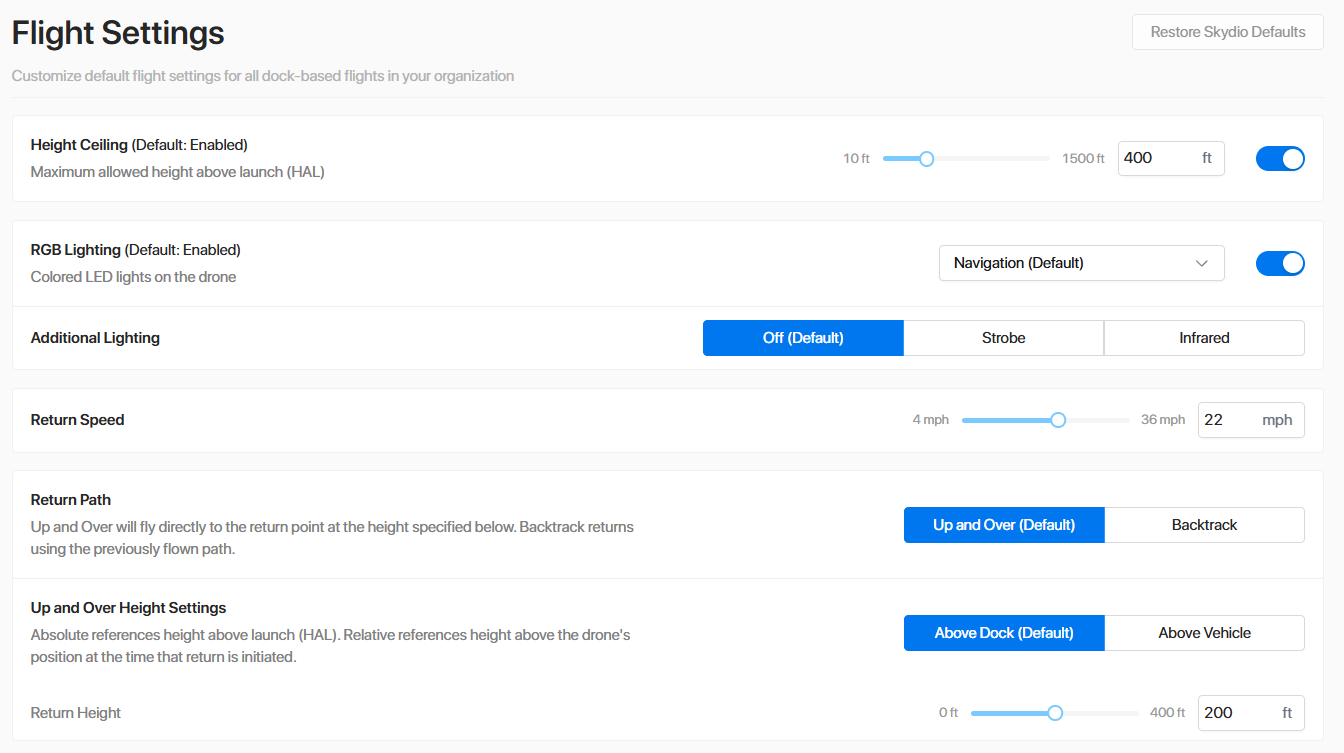The height and width of the screenshot is (753, 1344).
Task: Choose Infrared additional lighting option
Action: pyautogui.click(x=1204, y=338)
